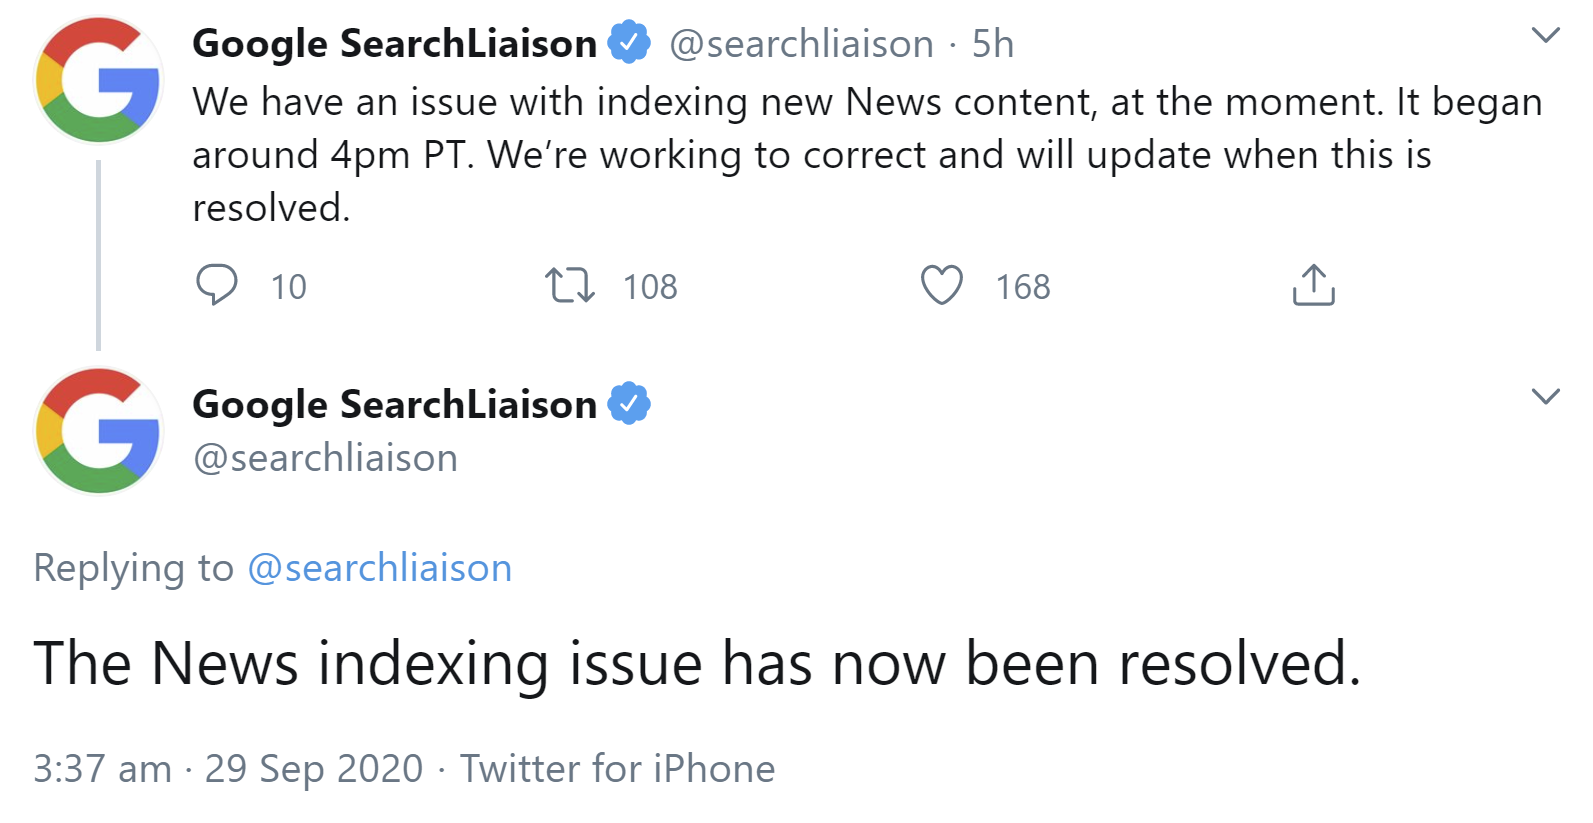
Task: Click the profile avatar on the reply tweet
Action: (97, 431)
